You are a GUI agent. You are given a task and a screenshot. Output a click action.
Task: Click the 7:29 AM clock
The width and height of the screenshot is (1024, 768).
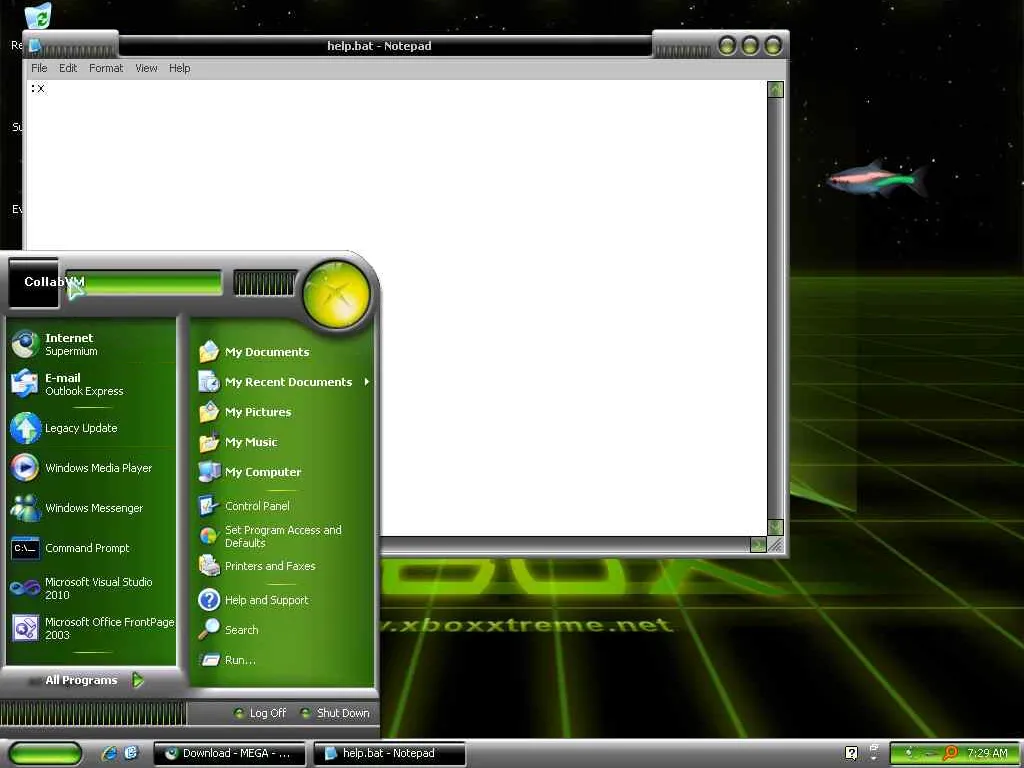tap(987, 753)
